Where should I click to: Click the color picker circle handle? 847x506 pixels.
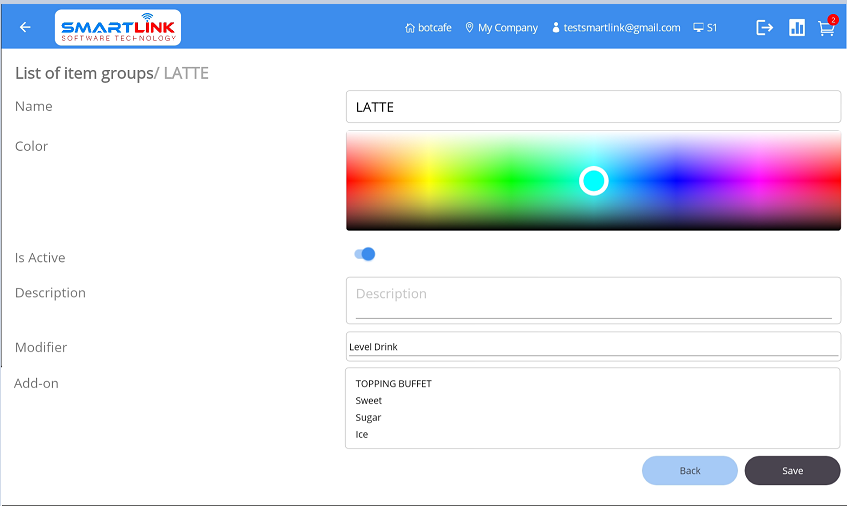594,180
